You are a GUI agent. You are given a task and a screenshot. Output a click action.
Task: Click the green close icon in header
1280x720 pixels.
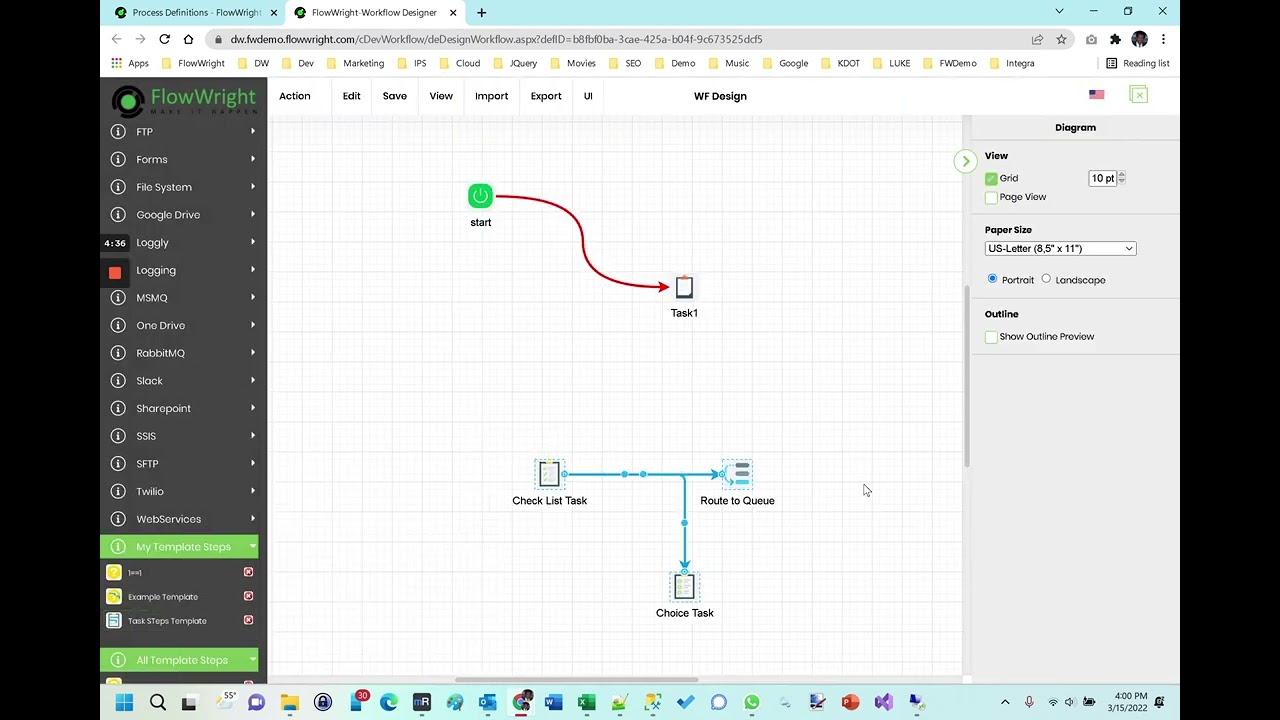pos(1138,95)
